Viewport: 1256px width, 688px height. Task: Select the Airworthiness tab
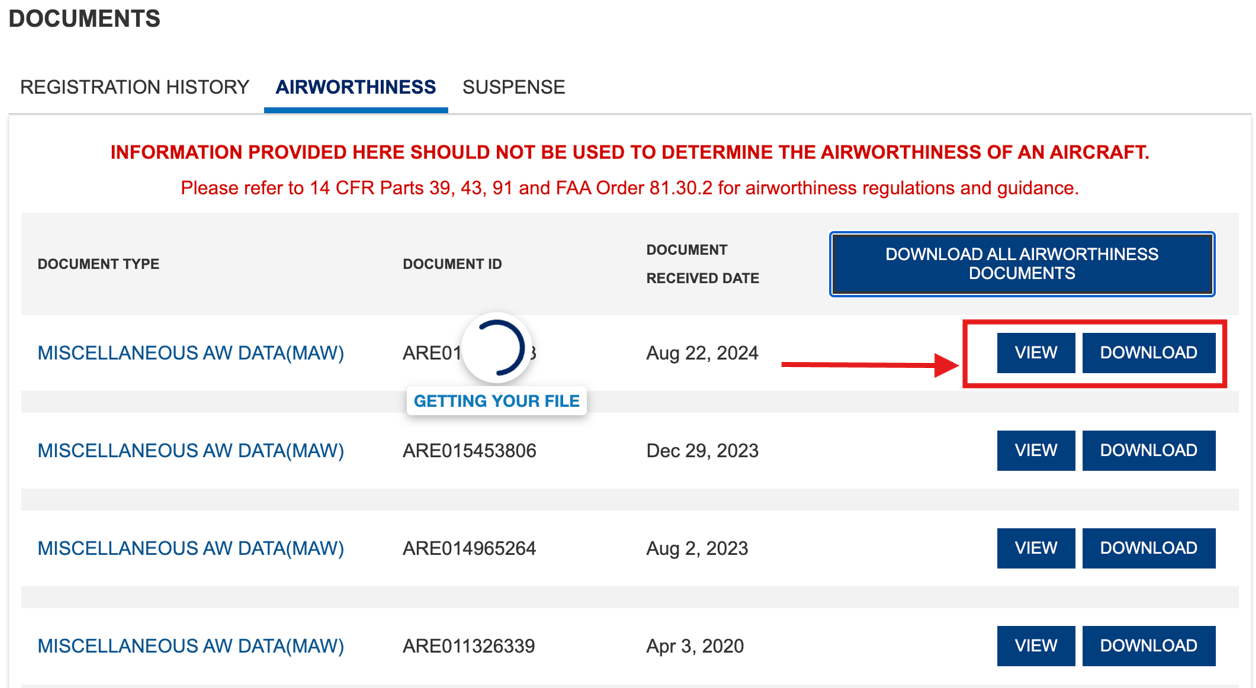click(355, 88)
